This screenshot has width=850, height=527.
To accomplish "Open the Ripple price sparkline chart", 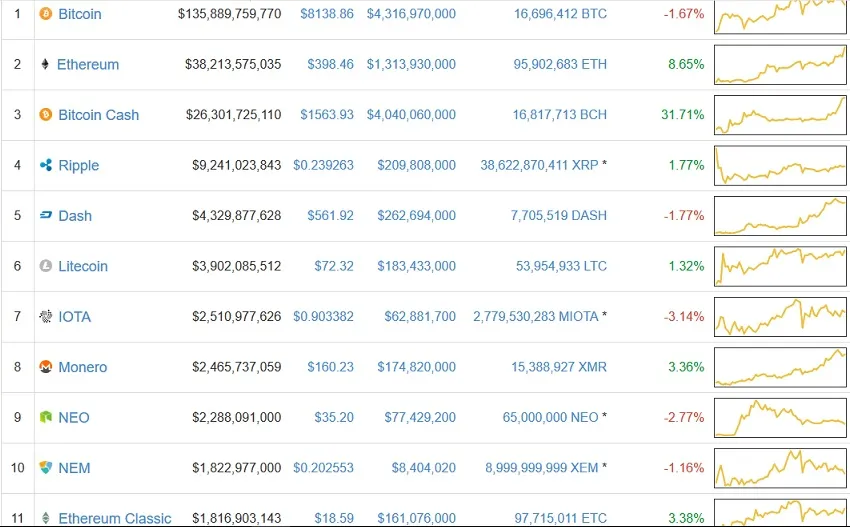I will [780, 165].
